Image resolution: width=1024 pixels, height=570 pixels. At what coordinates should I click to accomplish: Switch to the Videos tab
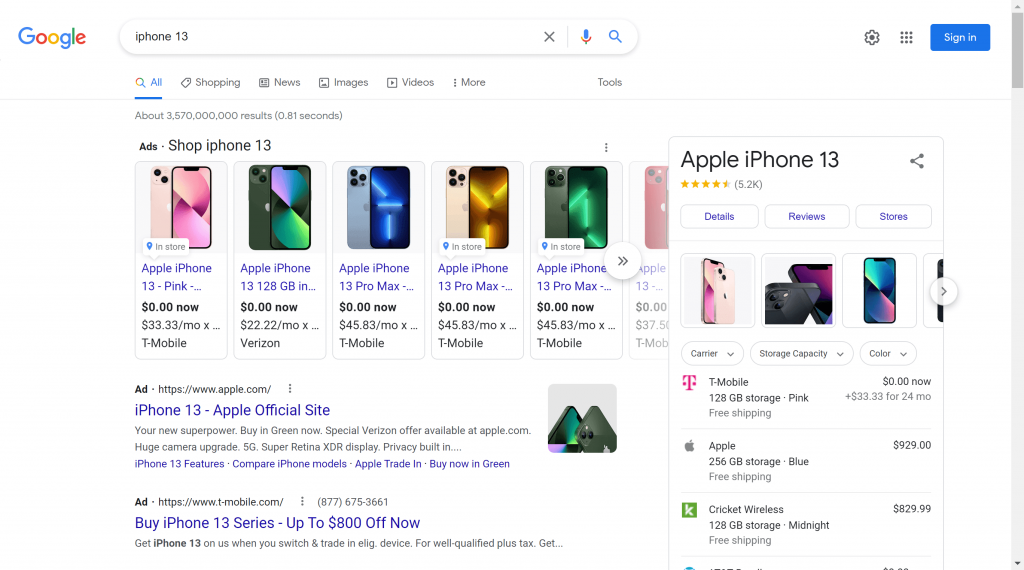(x=410, y=82)
